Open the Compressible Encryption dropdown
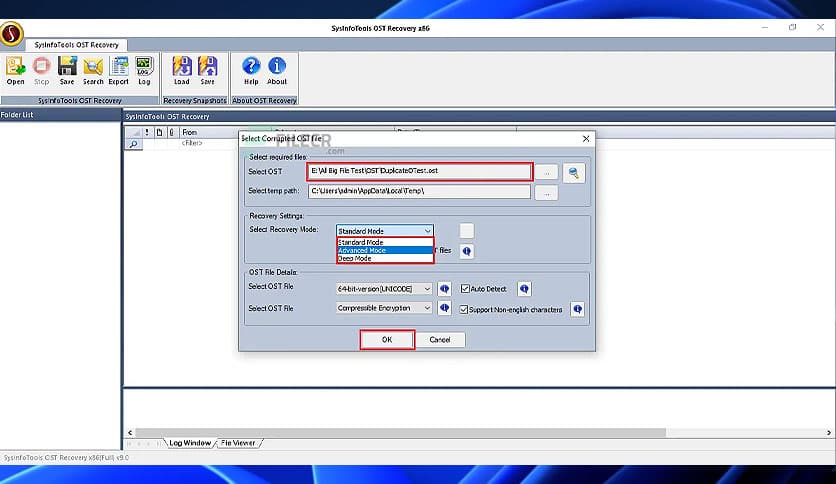Viewport: 836px width, 484px height. tap(384, 308)
